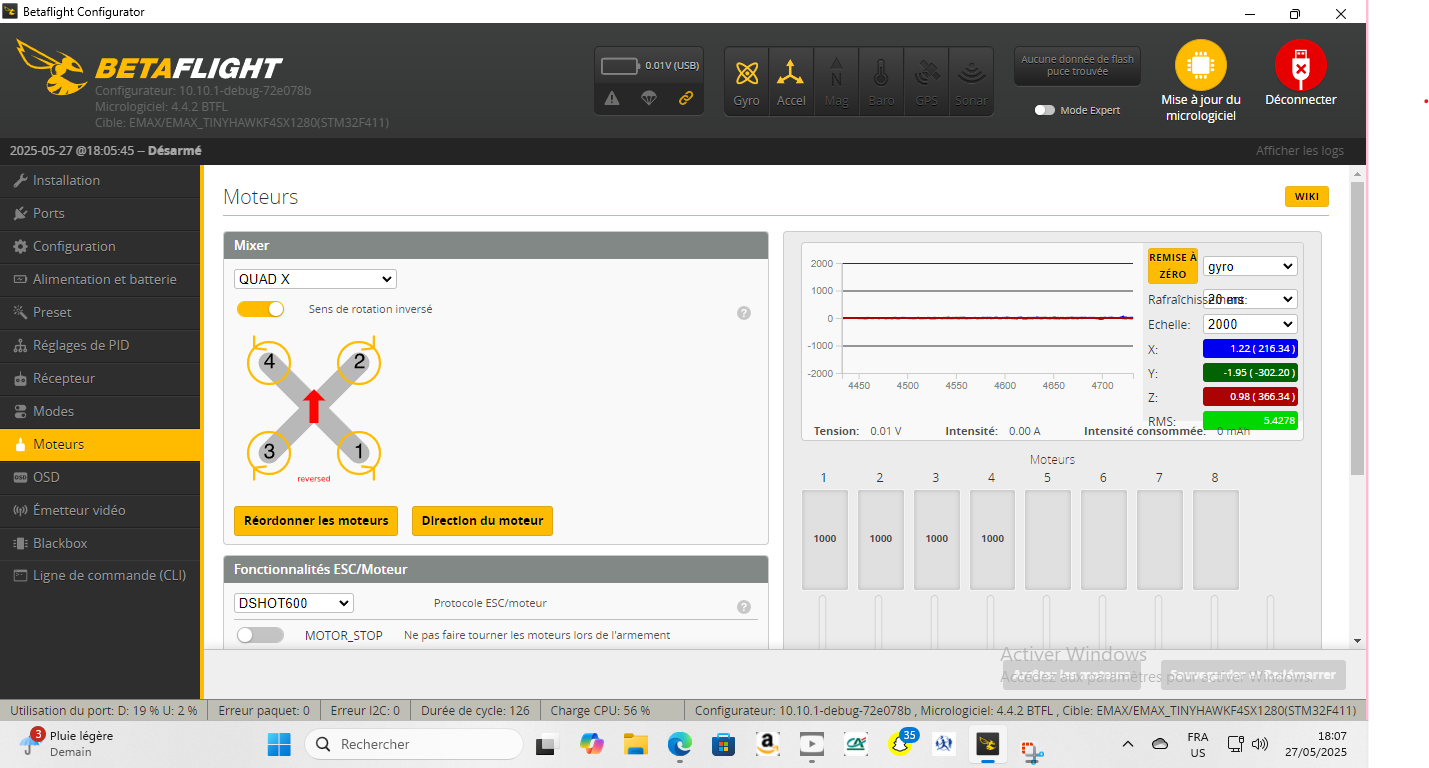
Task: Open Microsoft Edge from the taskbar
Action: click(679, 744)
